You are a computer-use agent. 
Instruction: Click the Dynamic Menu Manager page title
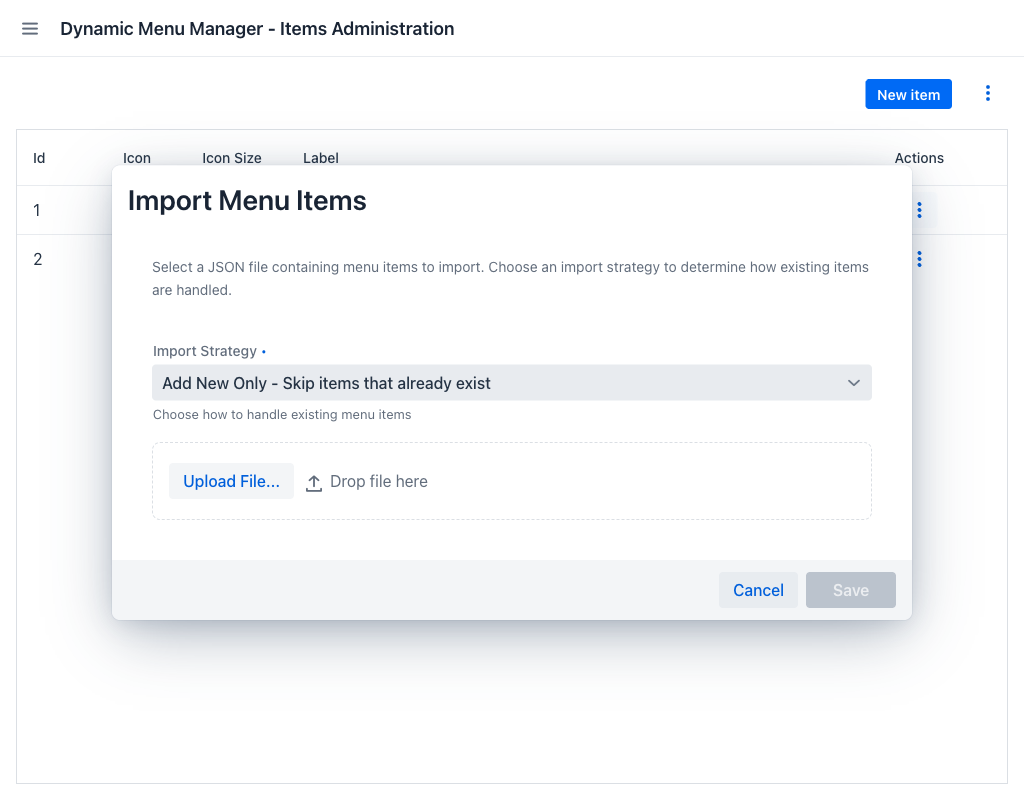[257, 29]
